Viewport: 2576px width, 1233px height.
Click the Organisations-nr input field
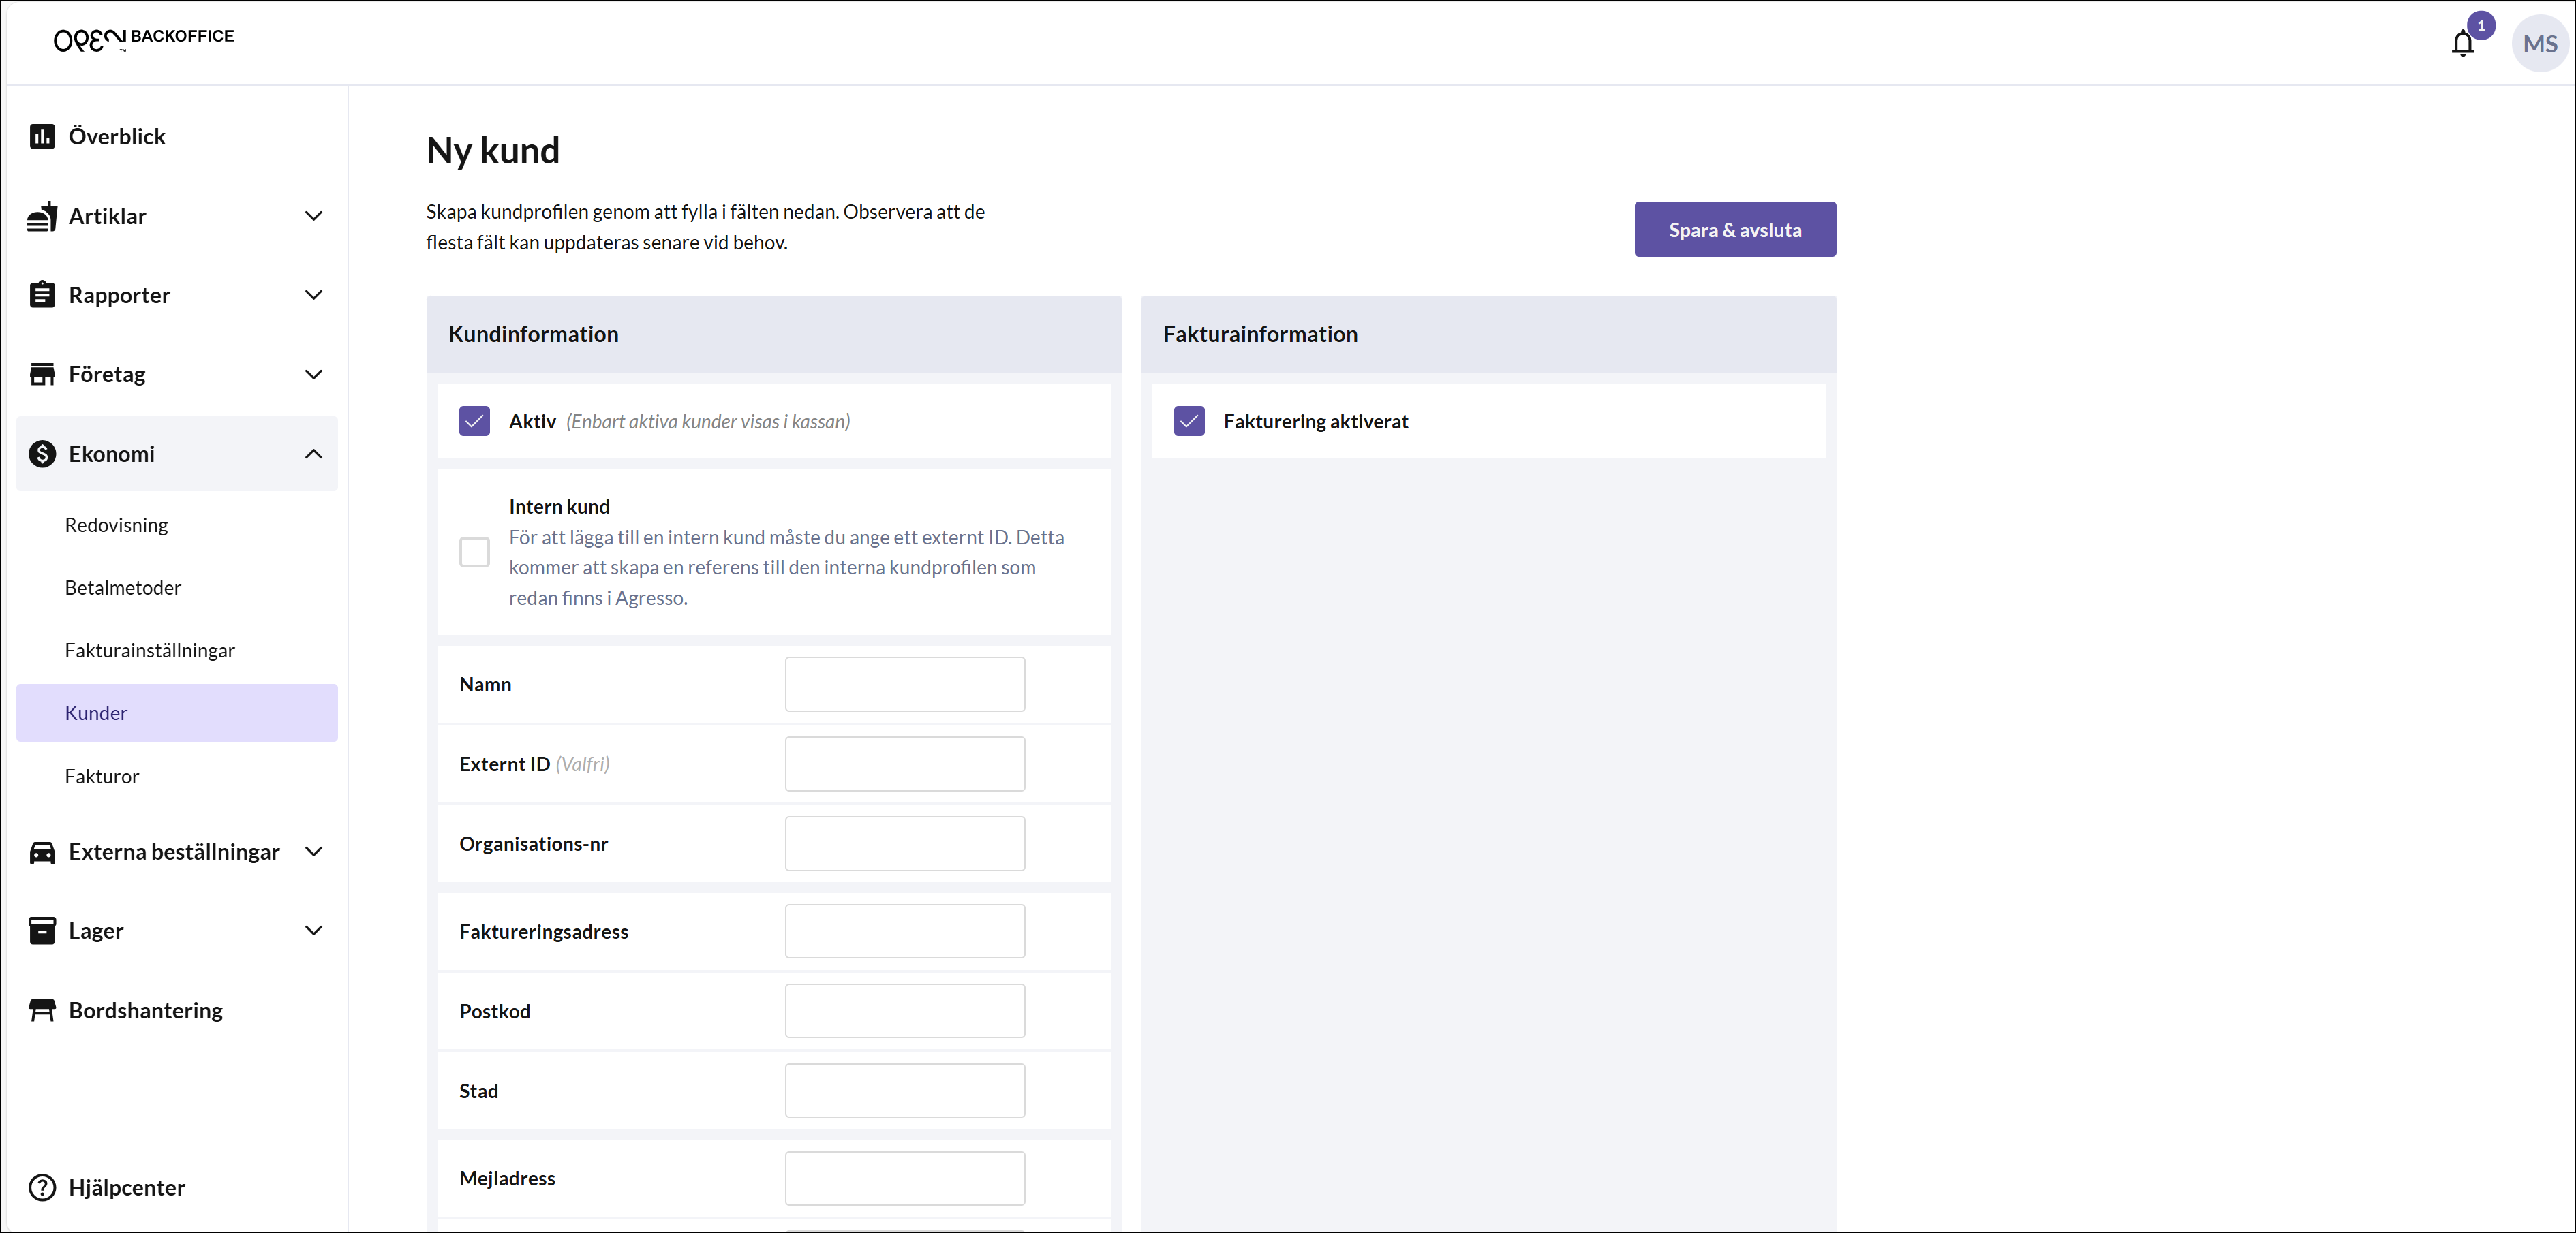(x=905, y=843)
